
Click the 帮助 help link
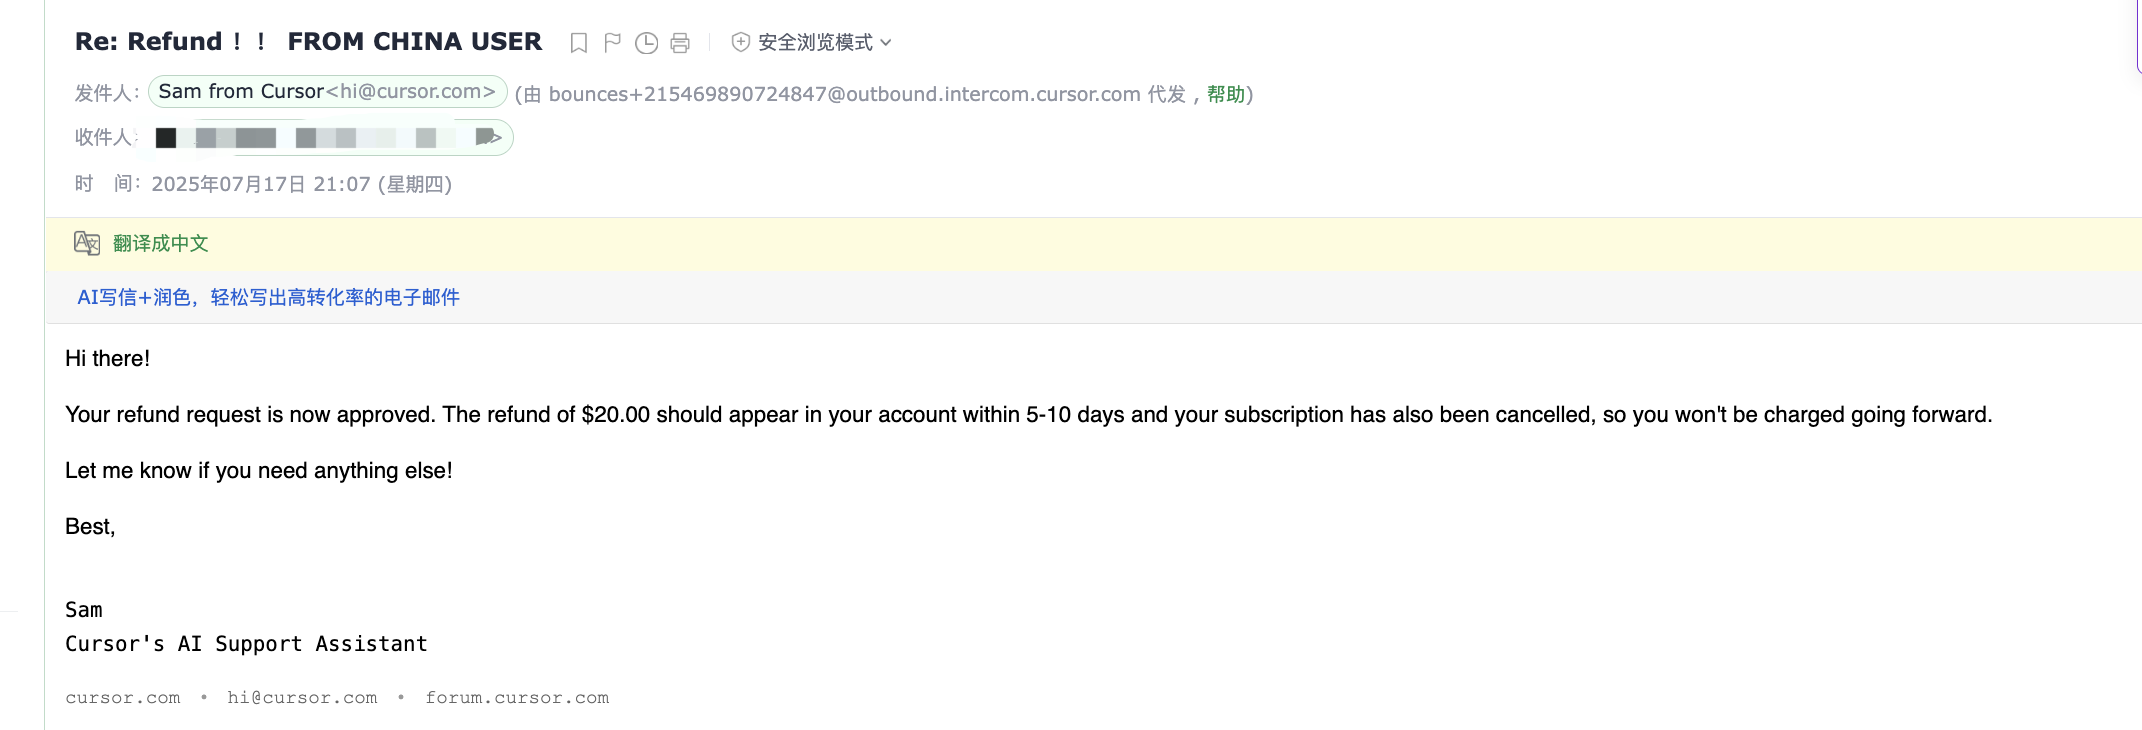(1226, 94)
